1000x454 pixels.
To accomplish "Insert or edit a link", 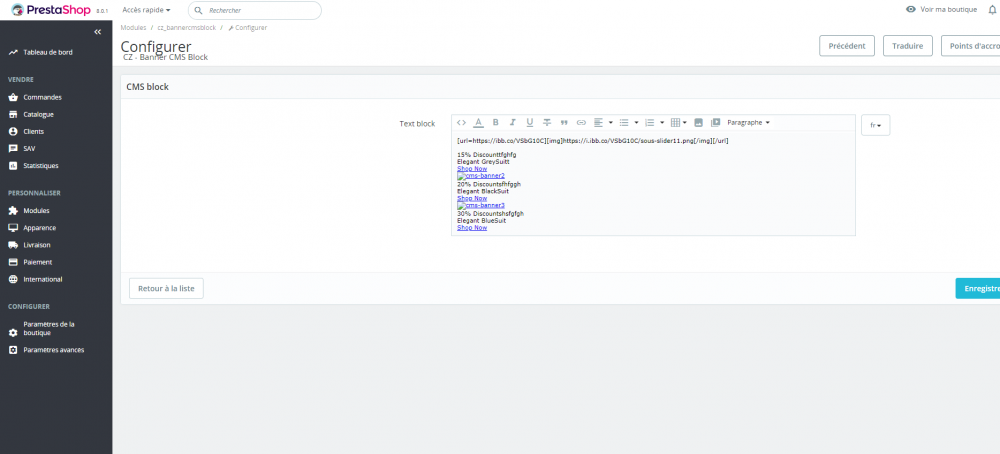I will tap(581, 122).
